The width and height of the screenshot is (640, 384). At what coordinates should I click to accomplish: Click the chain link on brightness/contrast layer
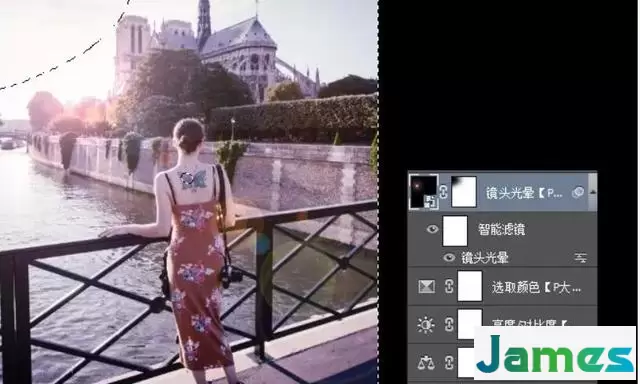(449, 325)
